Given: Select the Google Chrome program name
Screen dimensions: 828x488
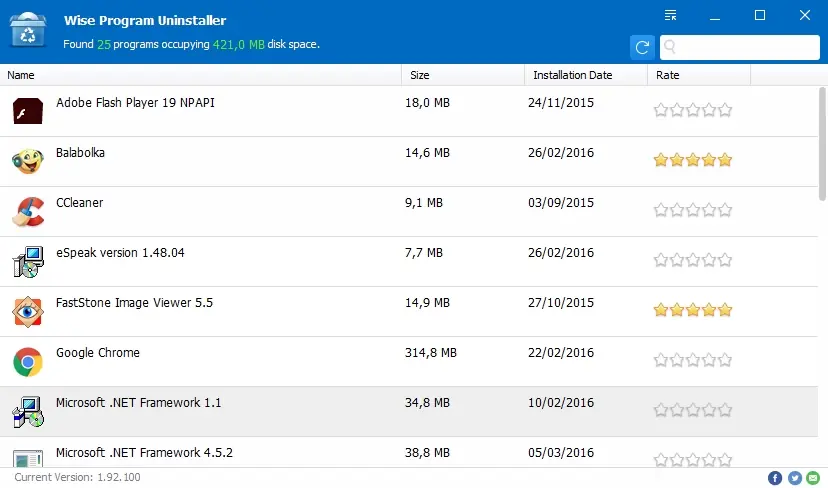Looking at the screenshot, I should pos(98,353).
